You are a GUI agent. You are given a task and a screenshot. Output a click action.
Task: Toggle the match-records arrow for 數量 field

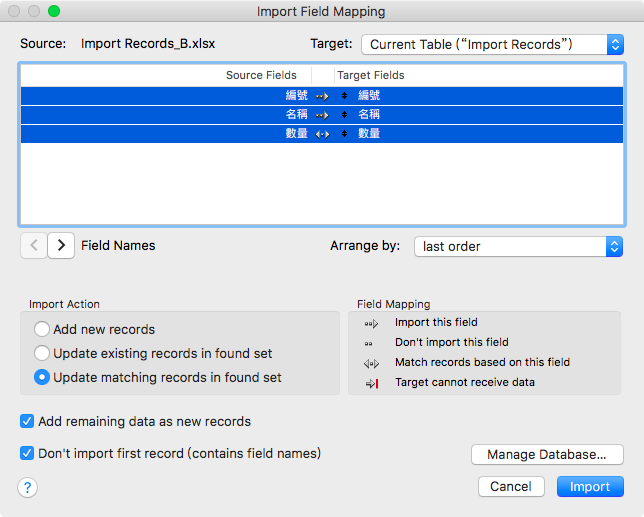pyautogui.click(x=322, y=134)
